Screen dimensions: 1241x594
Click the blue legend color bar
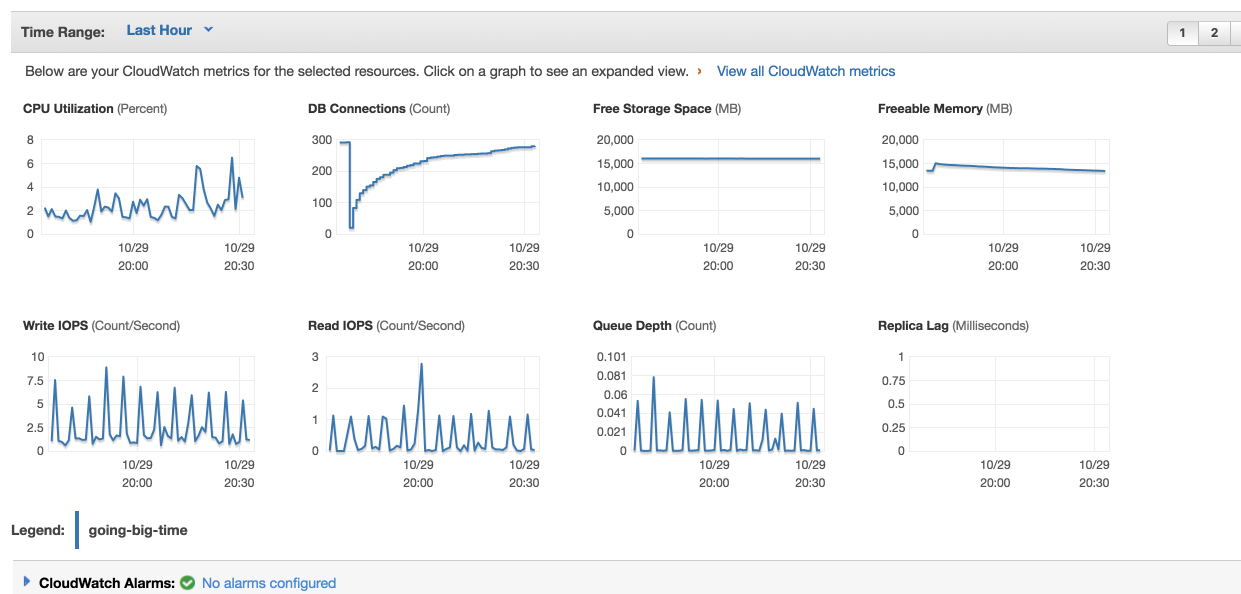pos(77,530)
